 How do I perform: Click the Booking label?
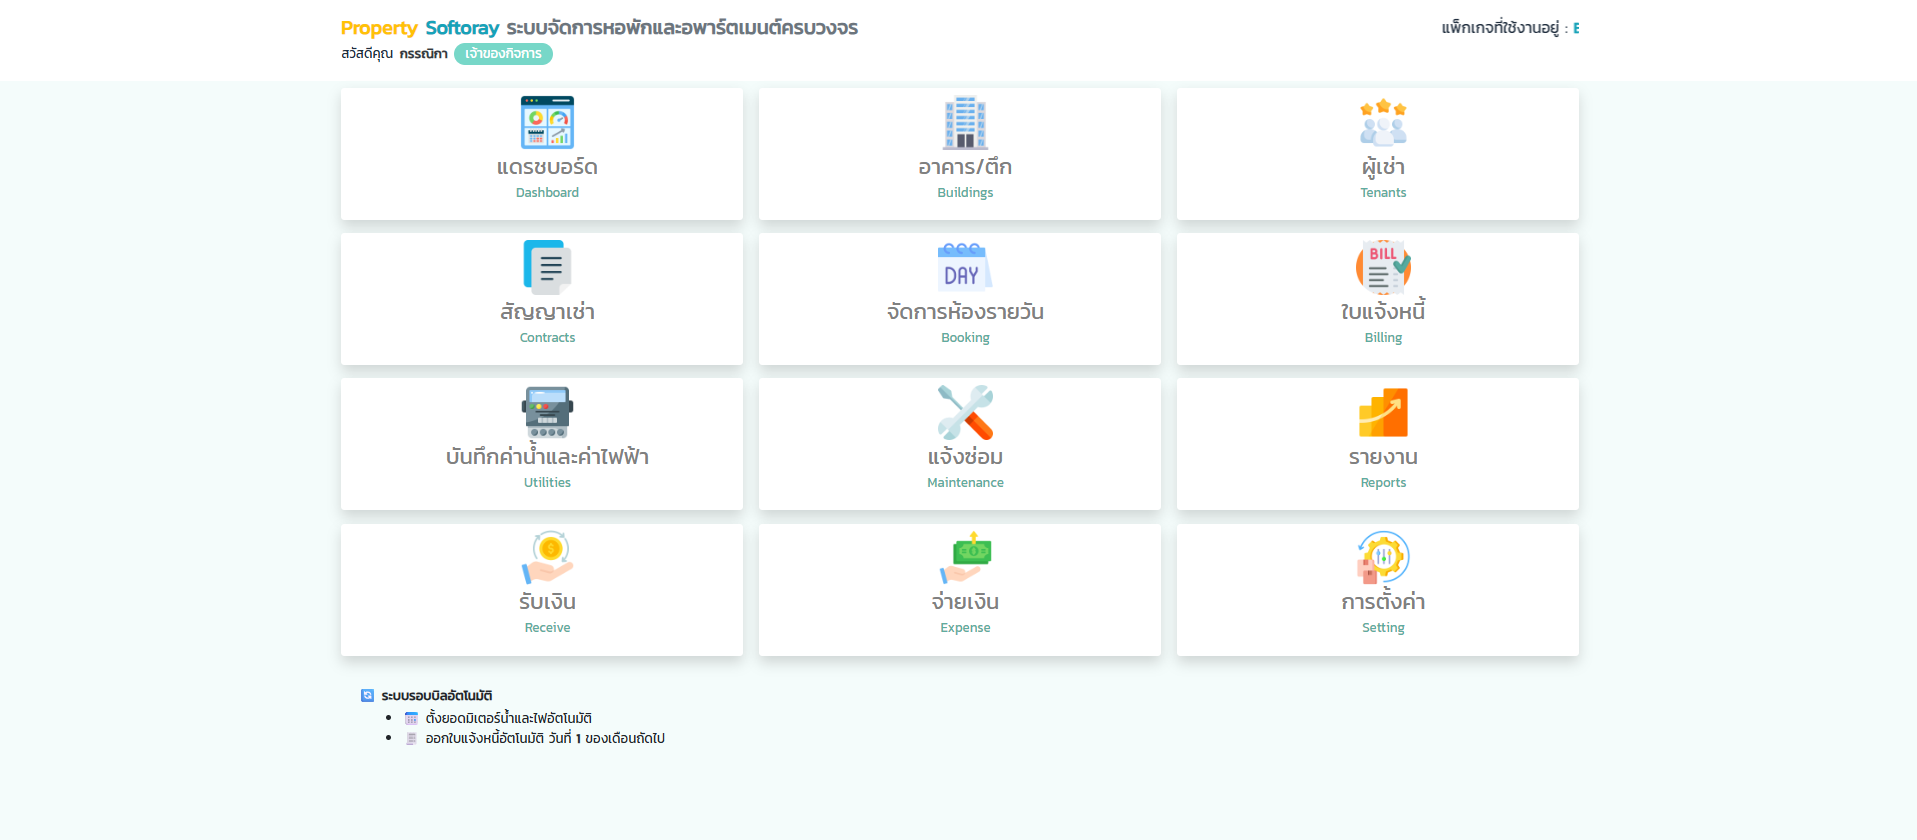(965, 337)
